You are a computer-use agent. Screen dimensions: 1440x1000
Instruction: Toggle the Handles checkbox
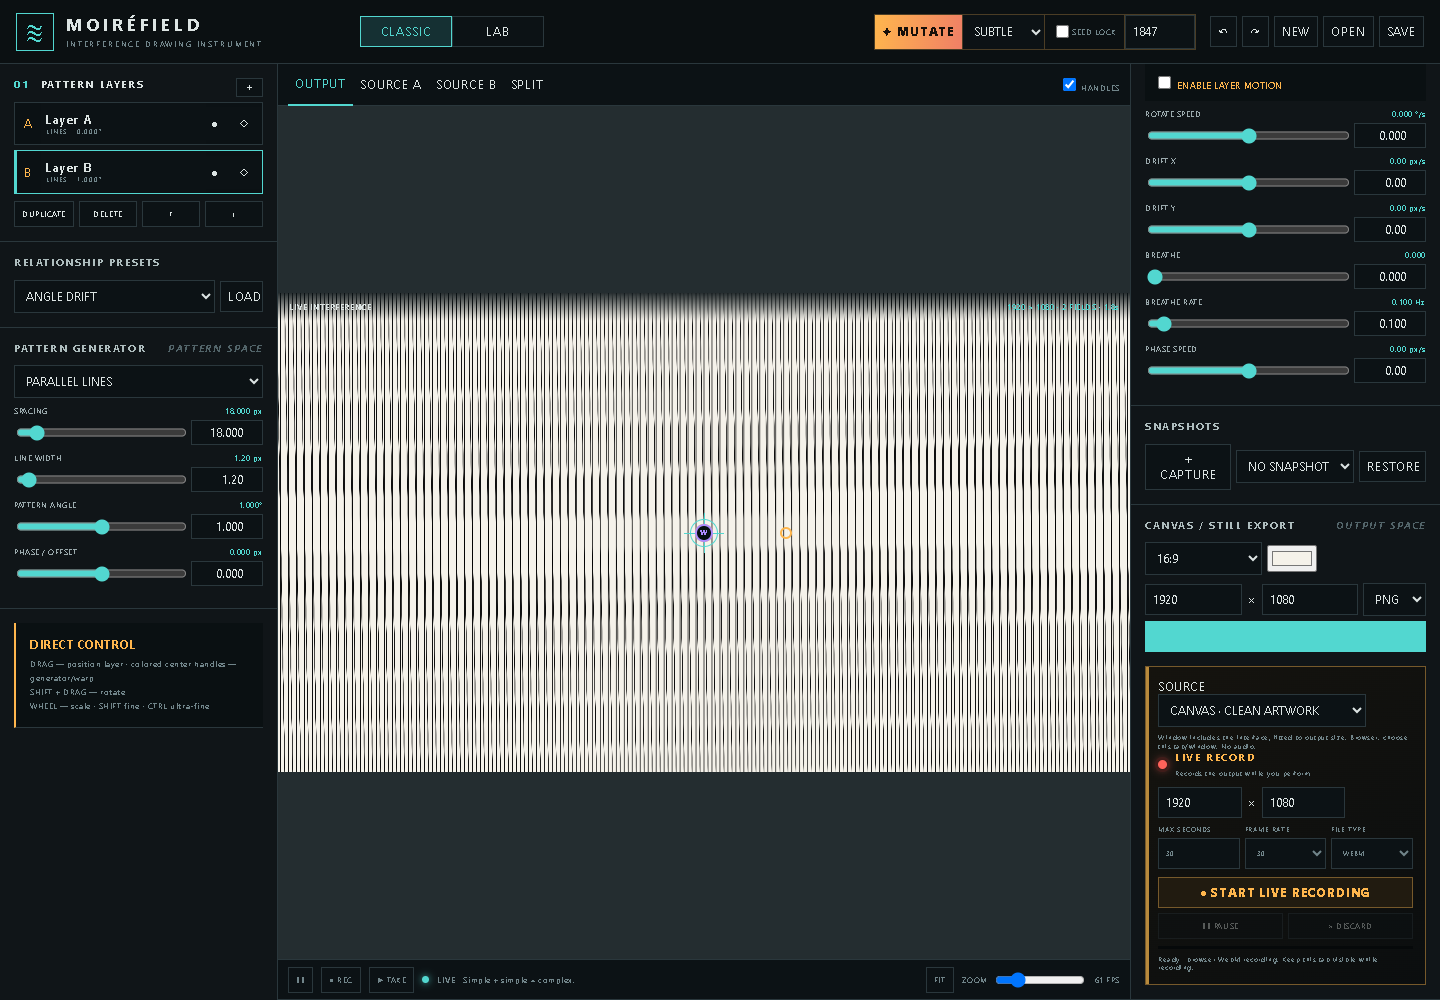point(1069,85)
